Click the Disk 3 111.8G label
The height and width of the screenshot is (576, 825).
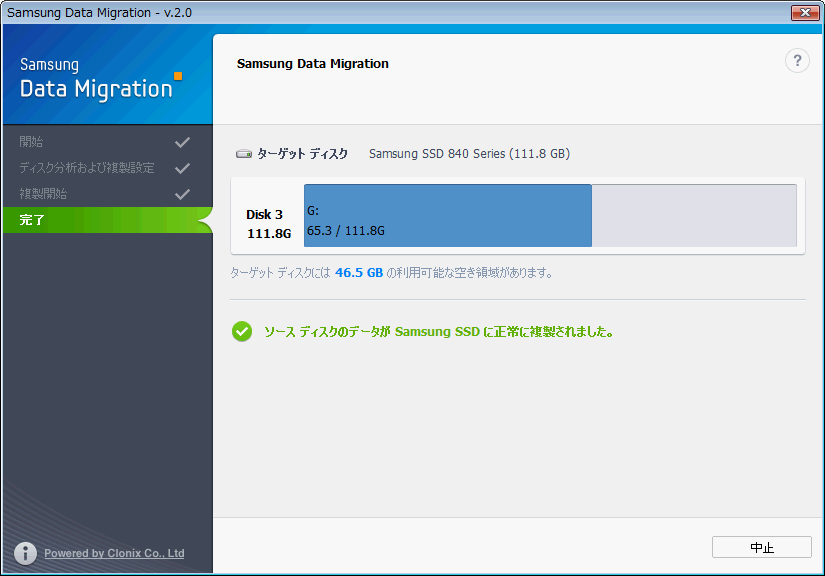click(x=267, y=224)
